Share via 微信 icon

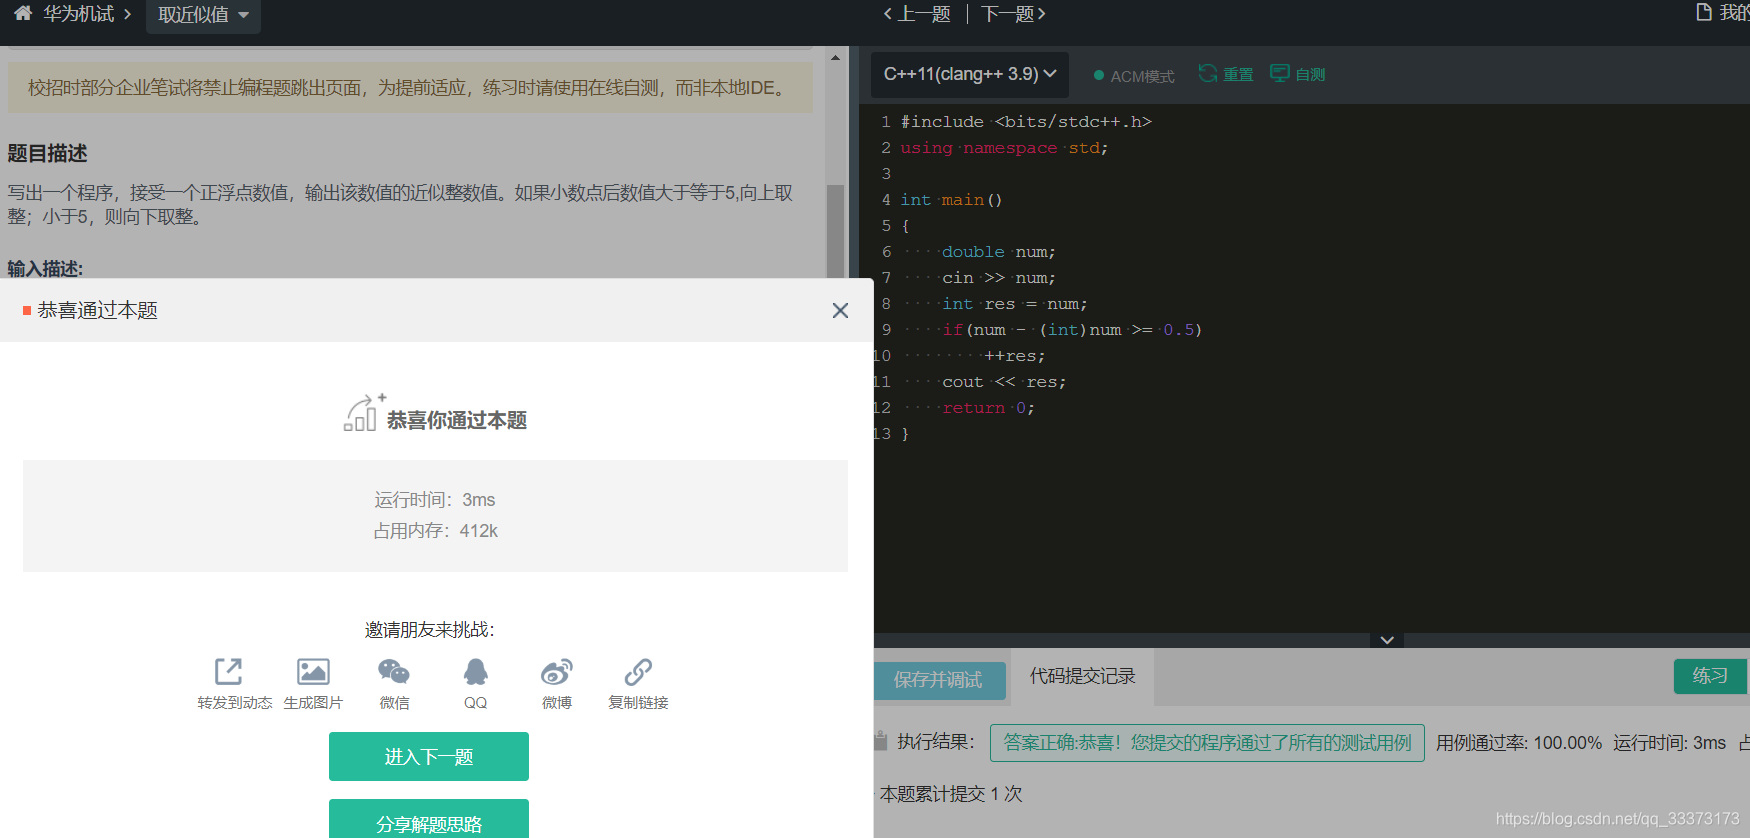pyautogui.click(x=394, y=671)
